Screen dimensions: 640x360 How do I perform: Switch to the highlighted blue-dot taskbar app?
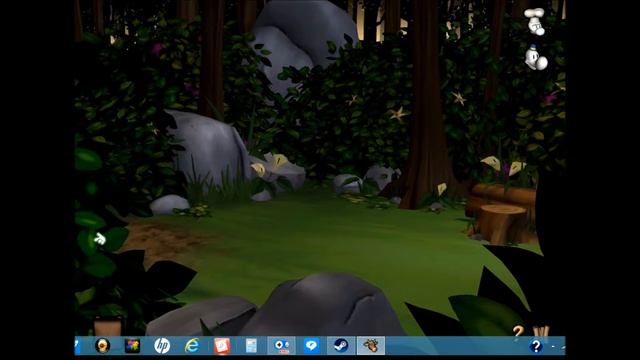(x=281, y=346)
